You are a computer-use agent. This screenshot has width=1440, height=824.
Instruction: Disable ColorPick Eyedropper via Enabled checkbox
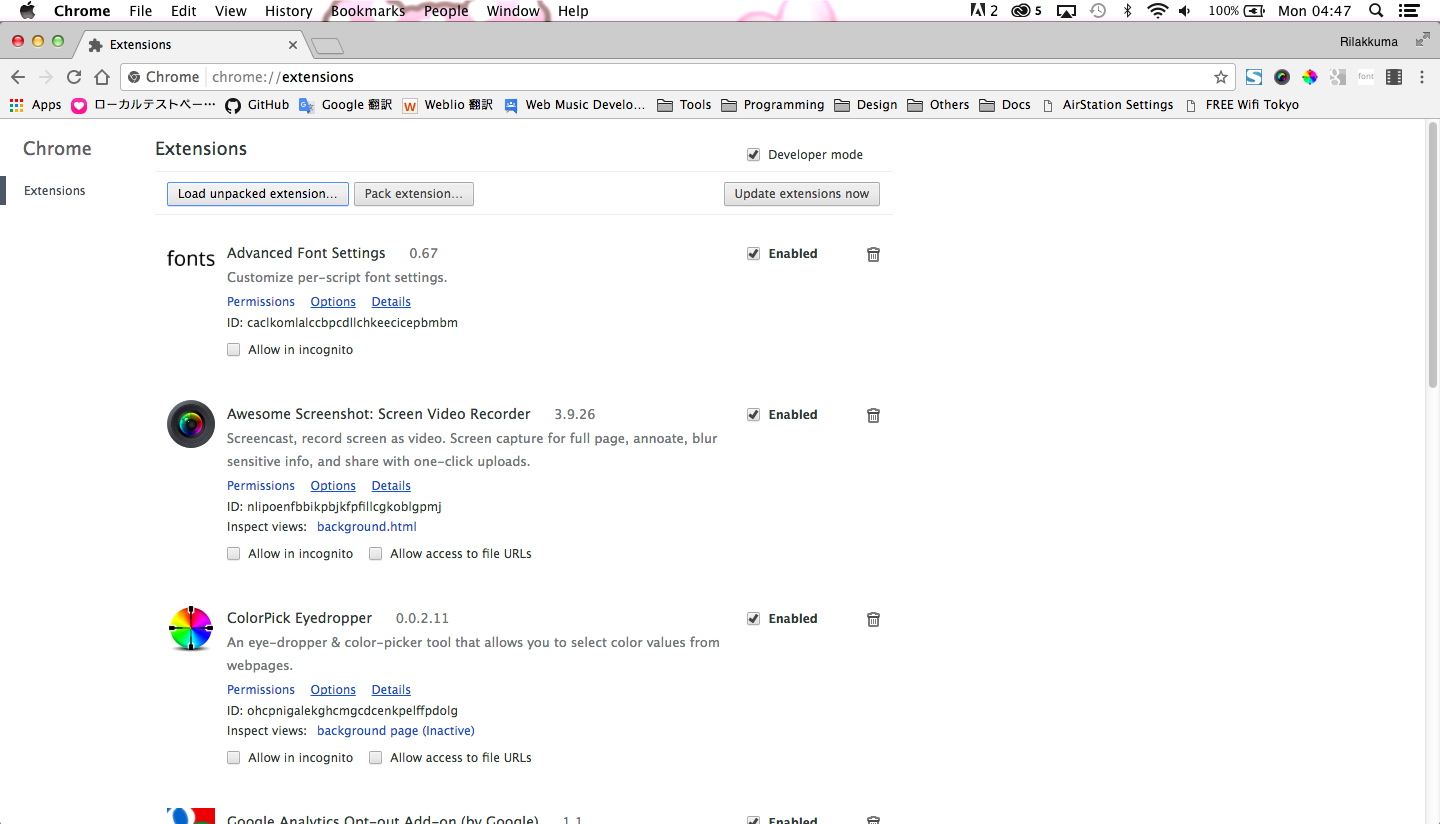753,619
